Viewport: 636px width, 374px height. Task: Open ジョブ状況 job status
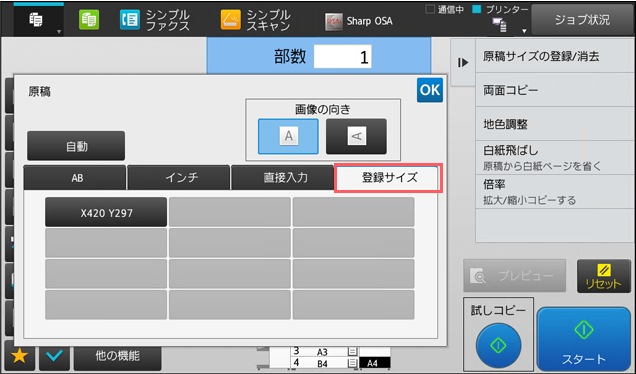(582, 20)
